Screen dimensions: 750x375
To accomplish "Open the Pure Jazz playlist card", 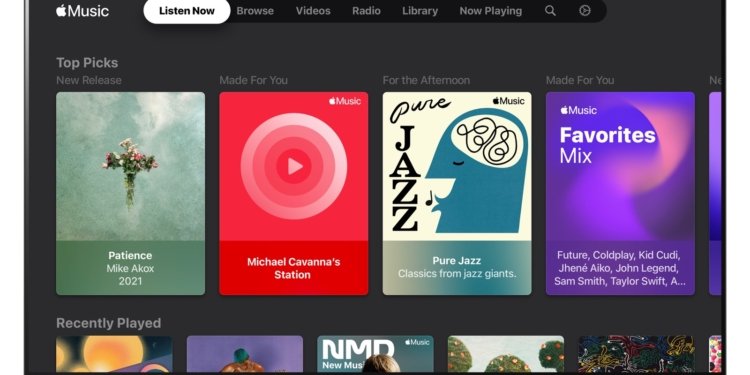I will (457, 193).
